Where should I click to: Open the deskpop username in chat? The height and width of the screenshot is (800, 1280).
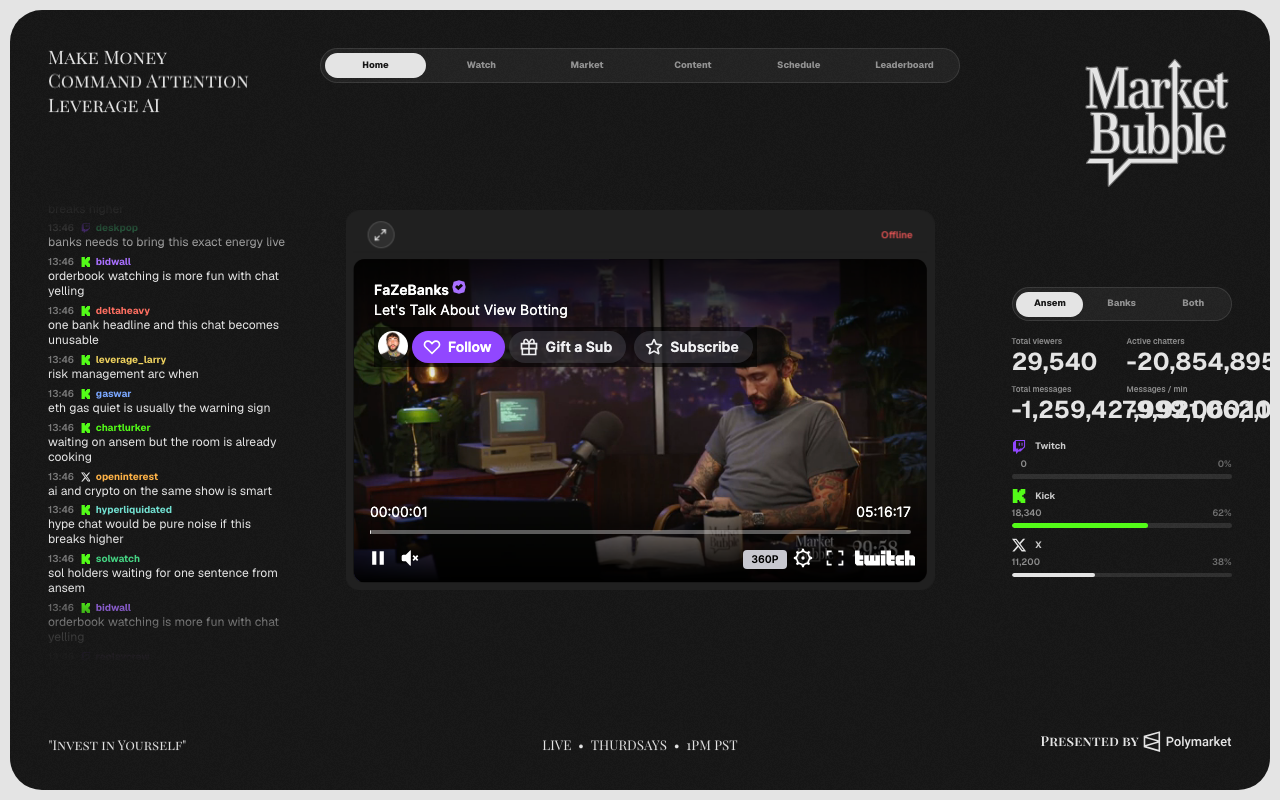pos(117,228)
